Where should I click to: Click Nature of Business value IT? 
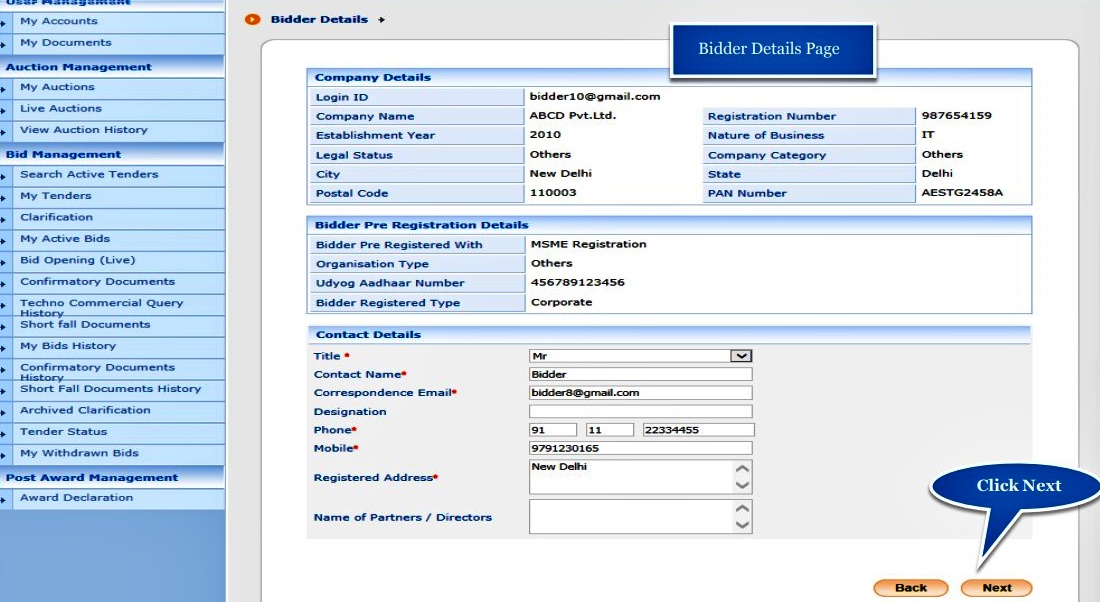pos(927,135)
